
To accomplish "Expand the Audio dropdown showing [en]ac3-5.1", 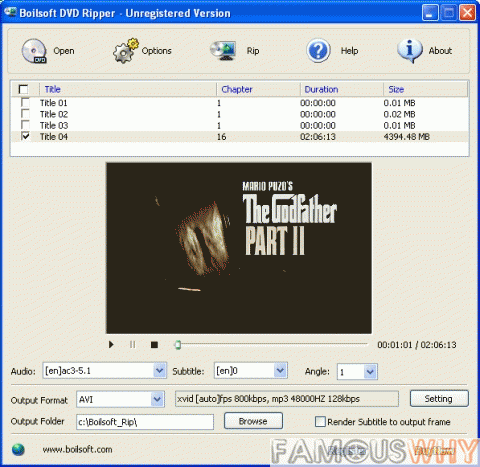I will click(159, 371).
